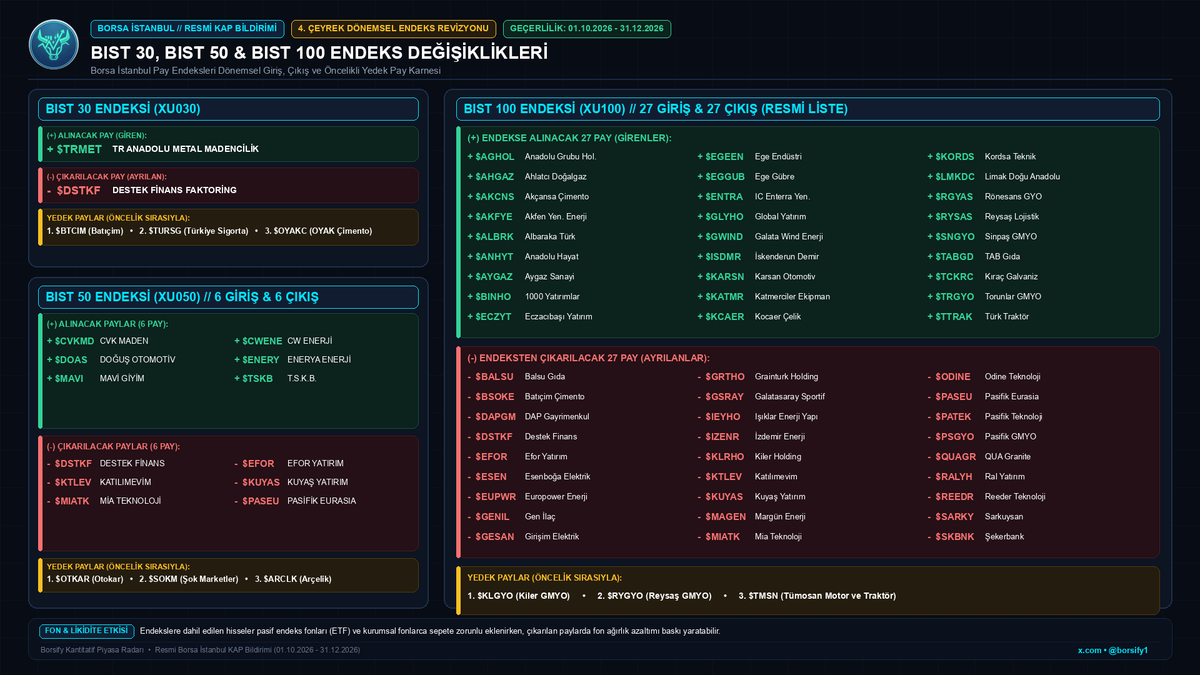
Task: Select $TSKB T.S.K.B. entry
Action: coord(275,379)
